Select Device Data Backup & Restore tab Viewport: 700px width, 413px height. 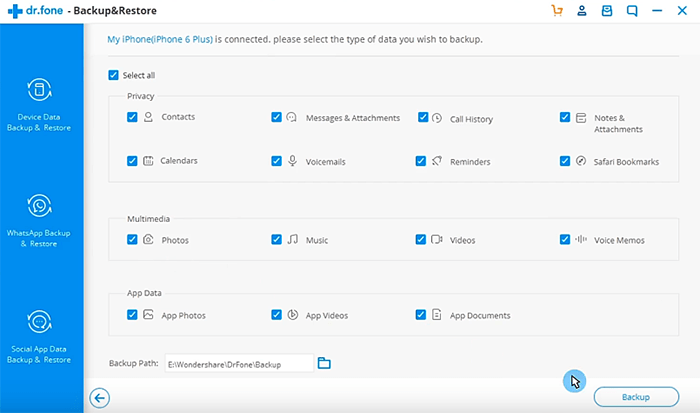(x=41, y=104)
